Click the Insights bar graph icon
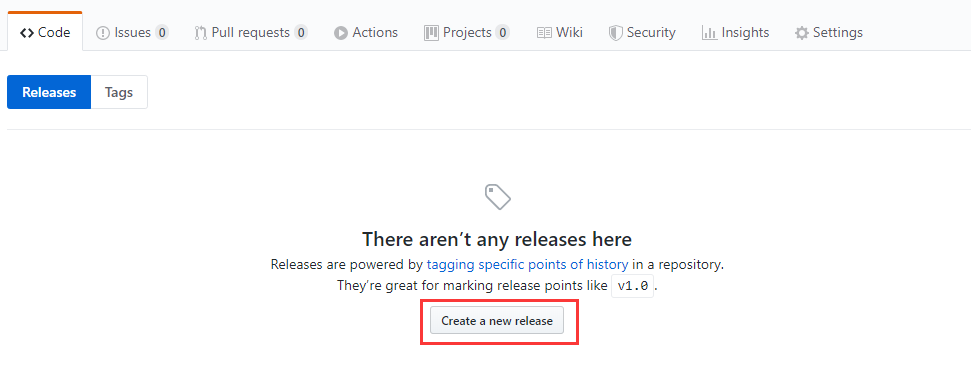Viewport: 971px width, 374px height. click(709, 33)
